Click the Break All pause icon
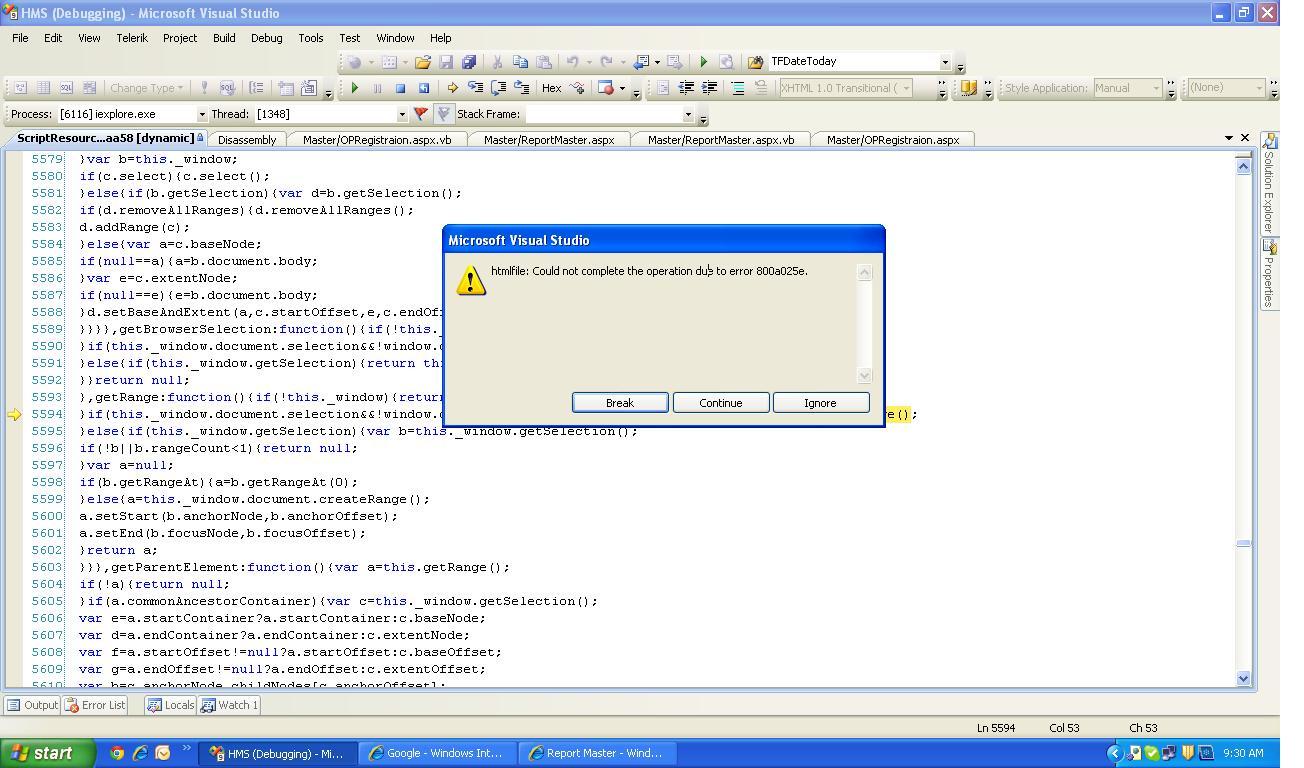Viewport: 1304px width, 768px height. pyautogui.click(x=377, y=88)
